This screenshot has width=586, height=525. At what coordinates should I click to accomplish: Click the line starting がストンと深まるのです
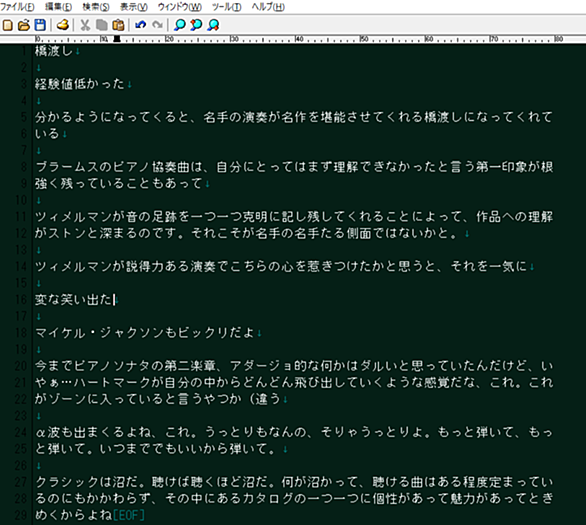pyautogui.click(x=248, y=233)
